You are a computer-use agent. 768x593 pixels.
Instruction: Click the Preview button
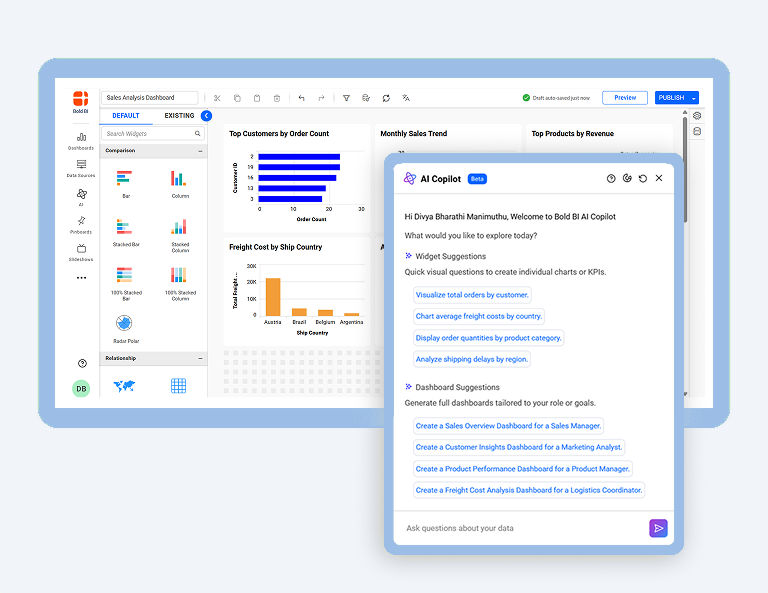625,98
